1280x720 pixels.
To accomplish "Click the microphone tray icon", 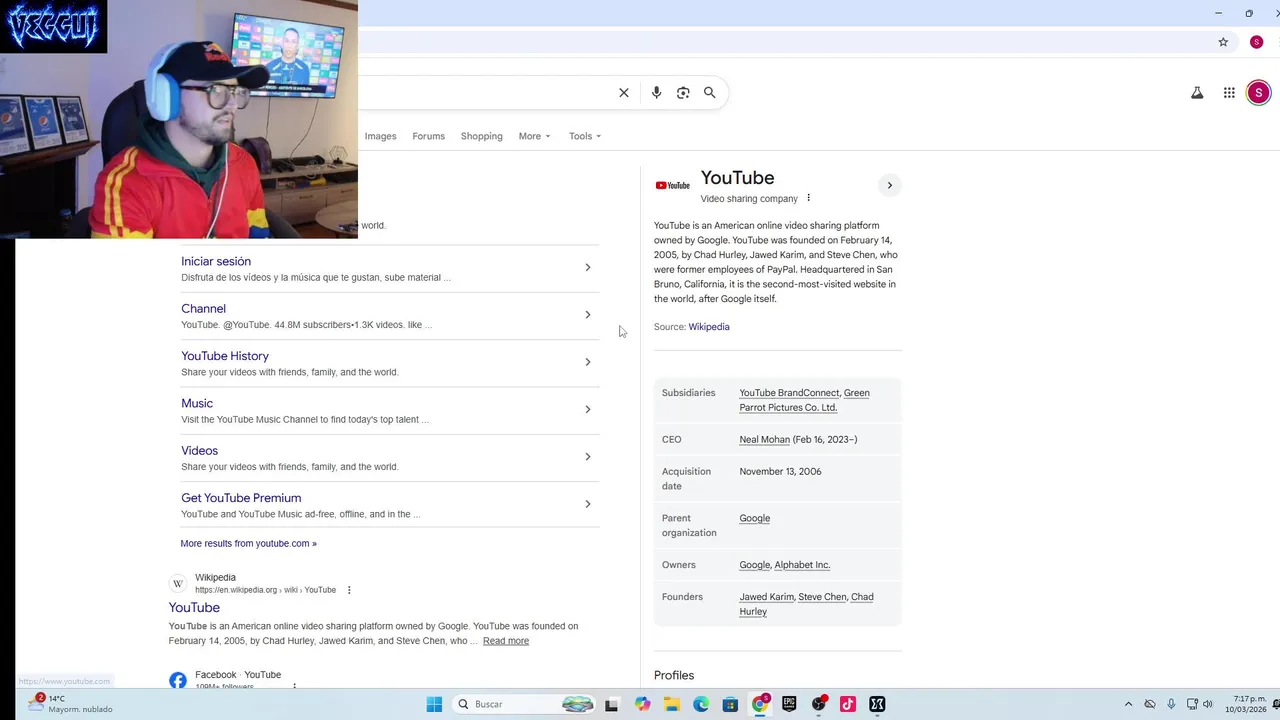I will (x=1171, y=704).
